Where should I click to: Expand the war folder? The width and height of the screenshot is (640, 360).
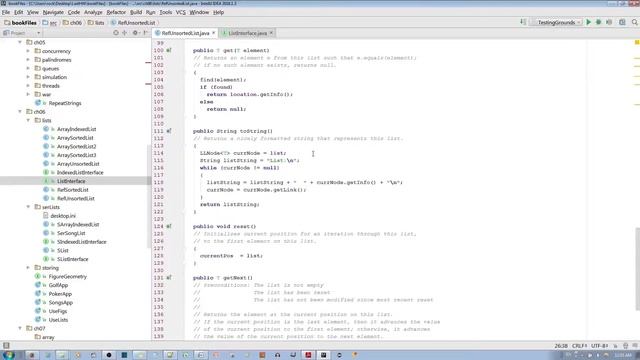28,94
